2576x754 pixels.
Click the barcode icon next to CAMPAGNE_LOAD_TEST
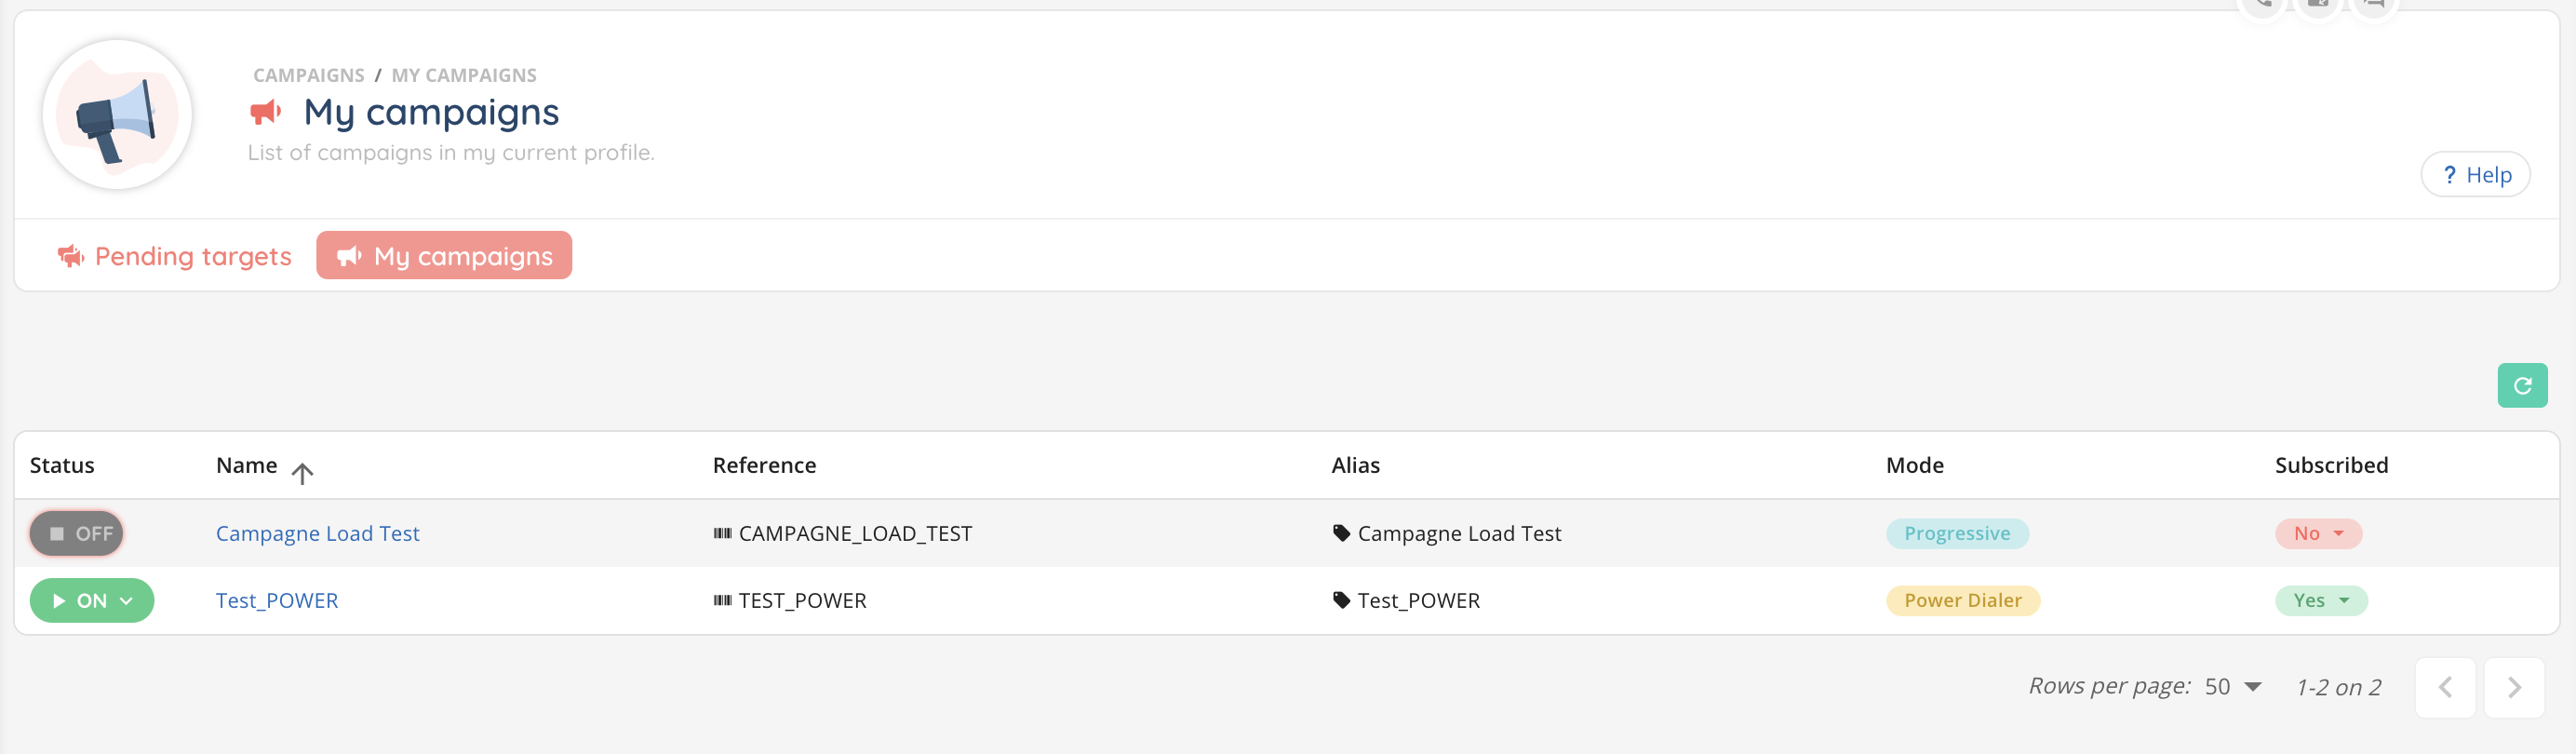click(x=722, y=534)
